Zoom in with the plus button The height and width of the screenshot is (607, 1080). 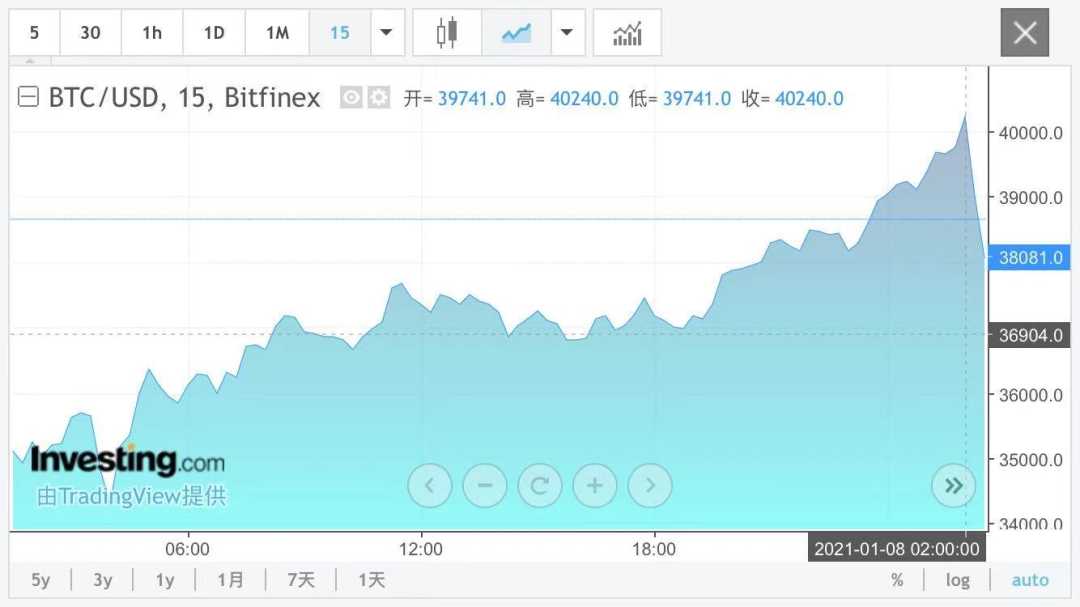tap(595, 486)
